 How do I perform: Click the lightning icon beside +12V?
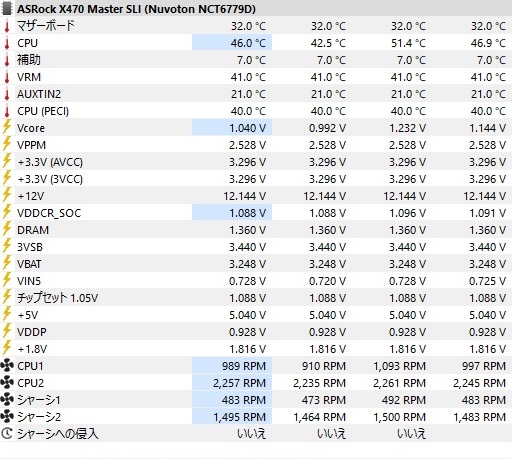tap(7, 195)
